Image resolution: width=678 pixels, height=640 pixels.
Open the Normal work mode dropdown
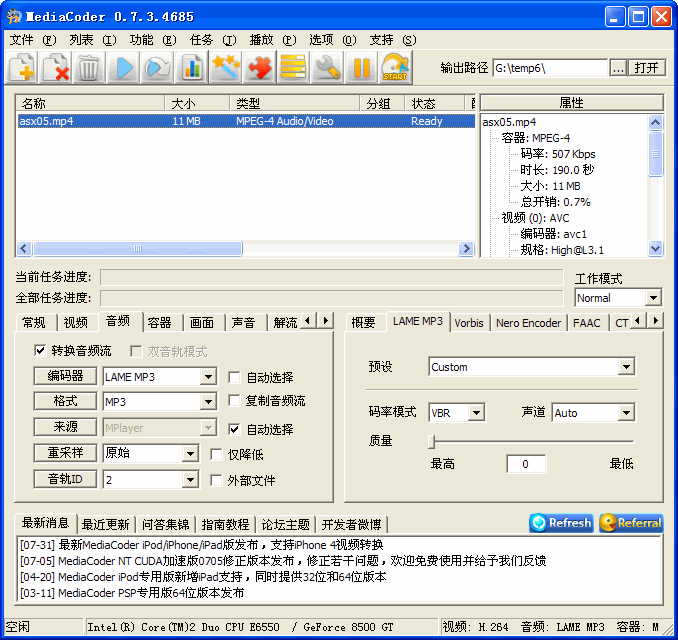653,298
